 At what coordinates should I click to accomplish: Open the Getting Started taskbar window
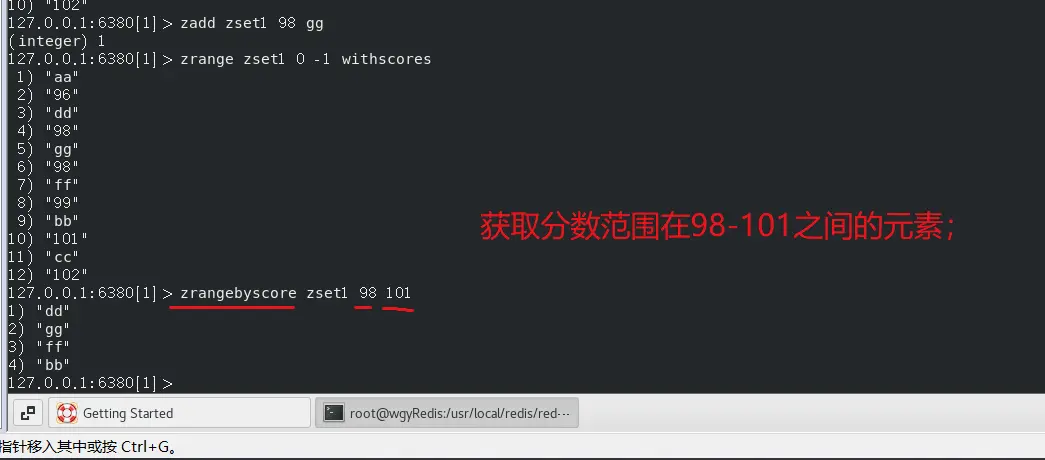click(179, 413)
